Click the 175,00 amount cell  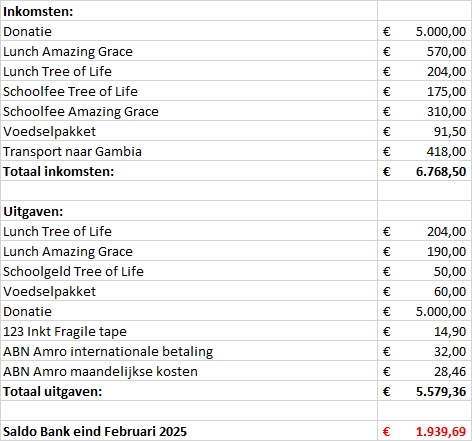(424, 91)
